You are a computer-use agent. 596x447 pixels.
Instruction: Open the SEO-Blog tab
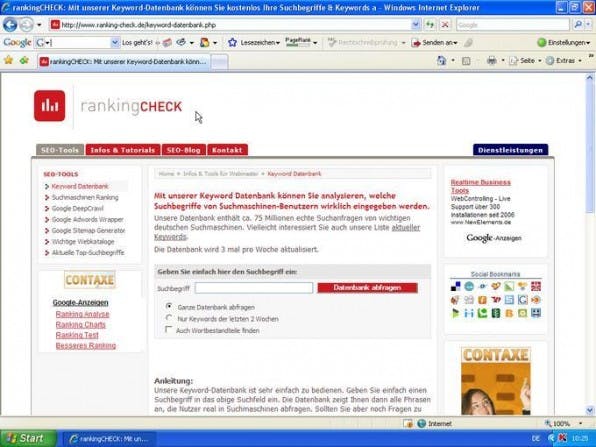click(184, 150)
